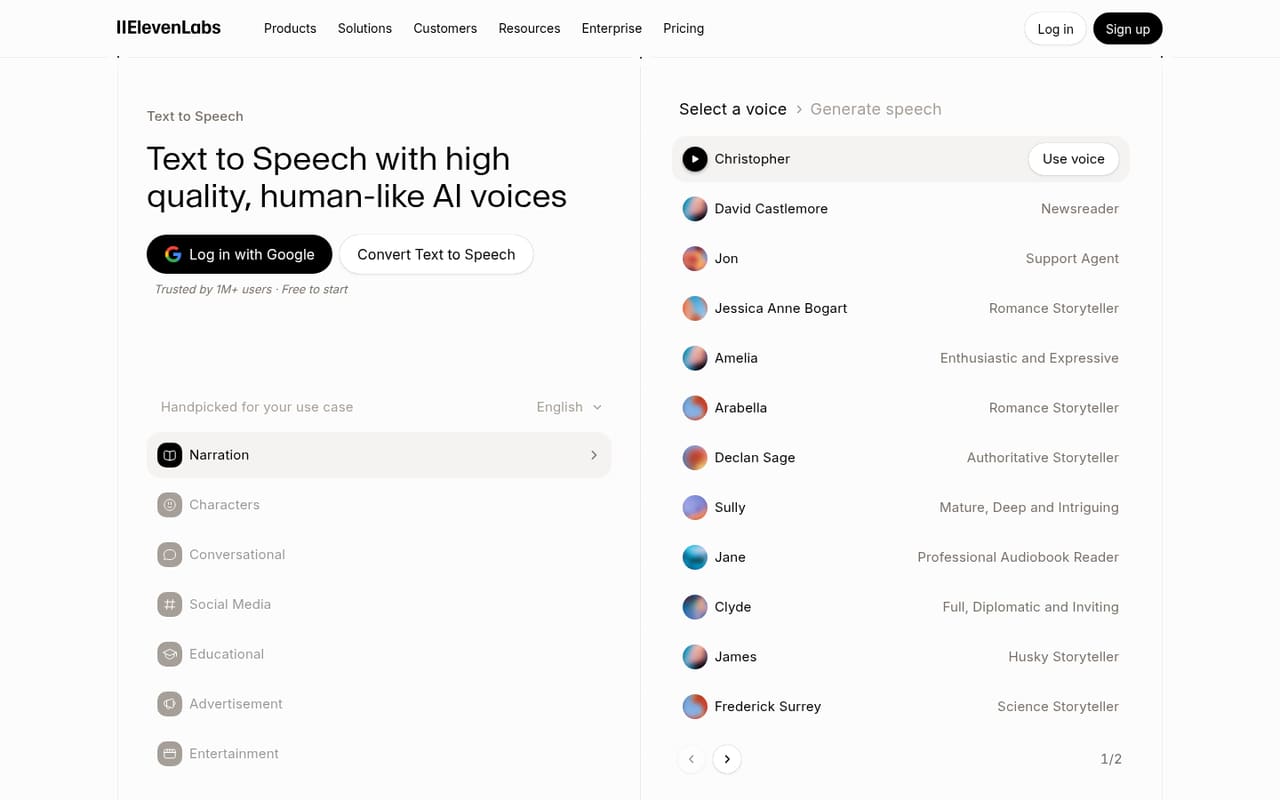Choose the Conversational chat bubble icon
Image resolution: width=1280 pixels, height=800 pixels.
point(170,555)
